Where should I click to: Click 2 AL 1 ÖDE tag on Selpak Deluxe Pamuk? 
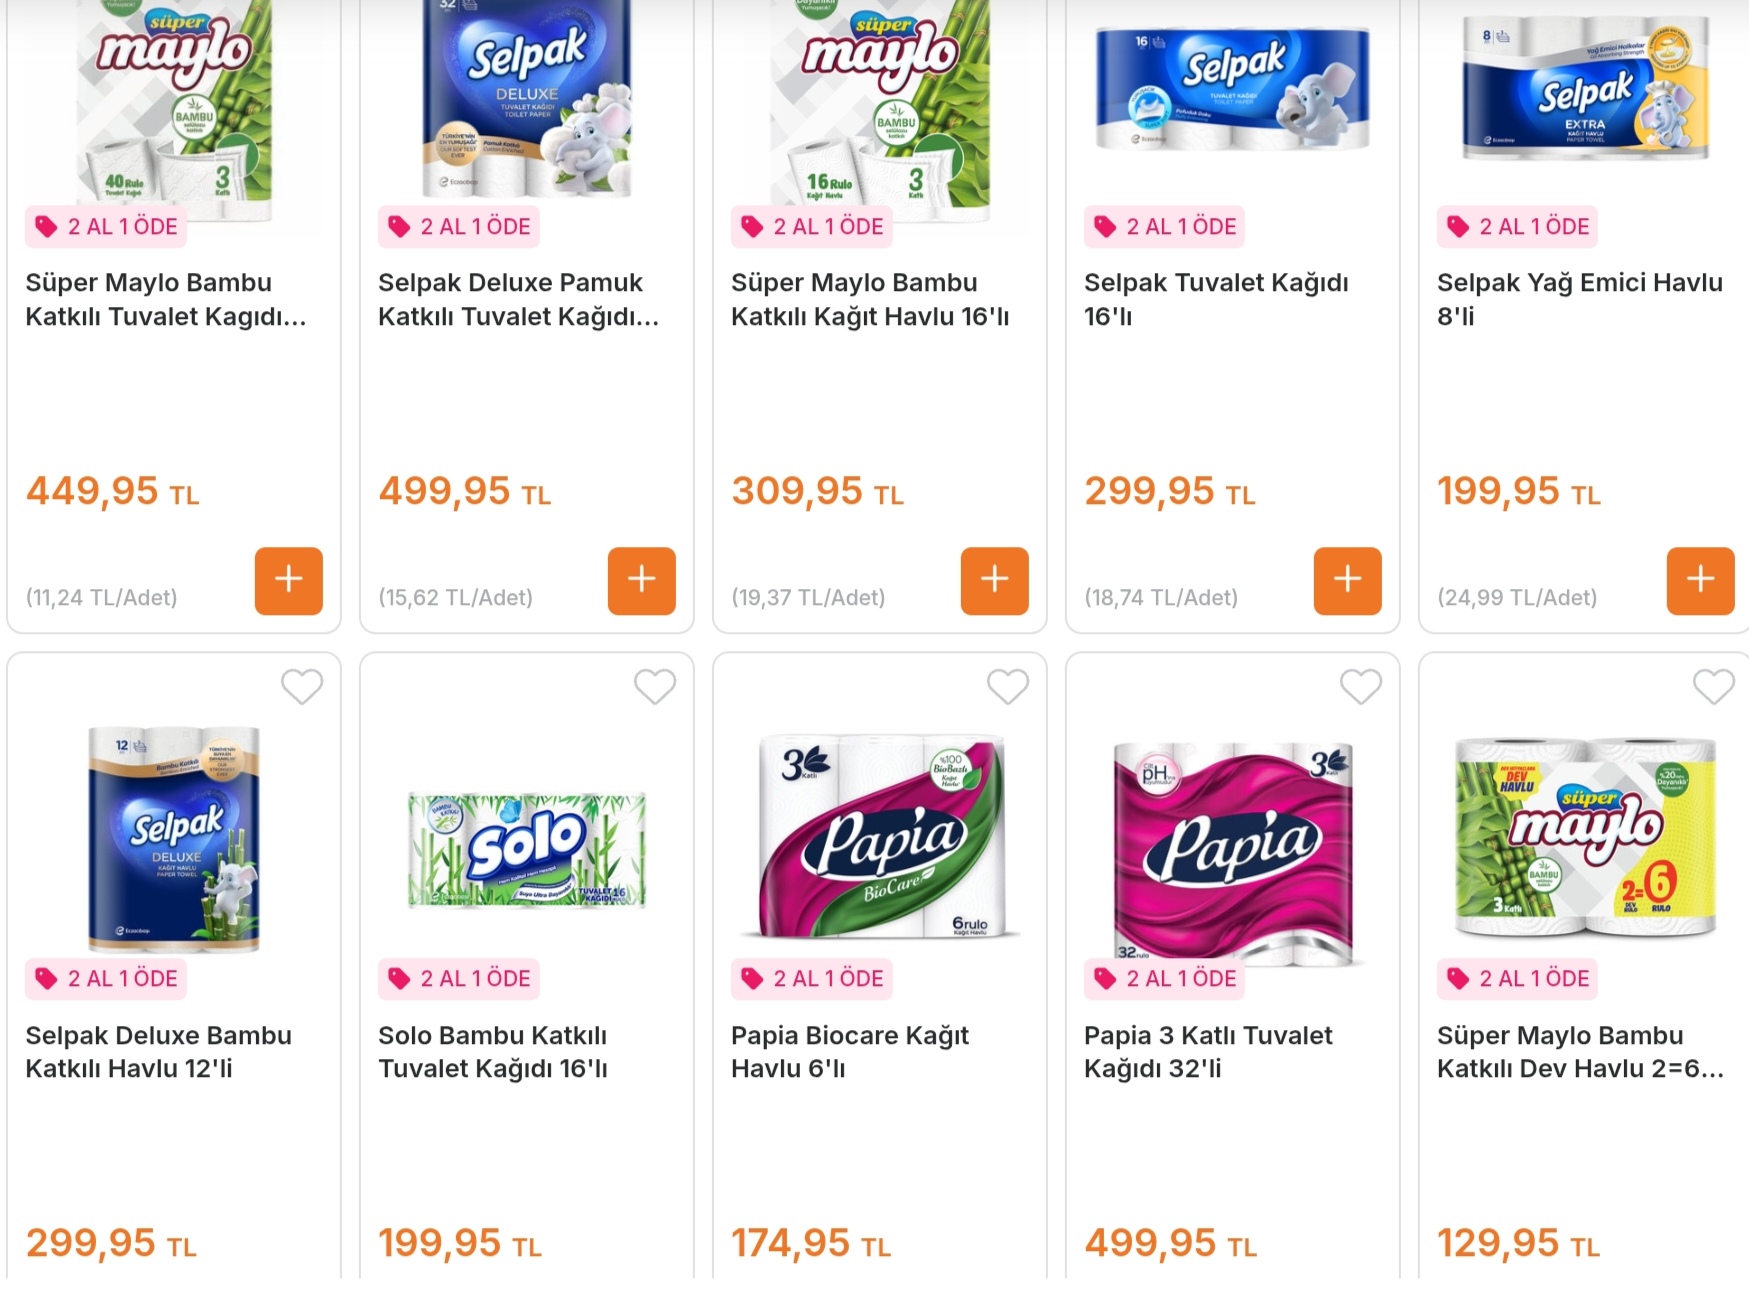459,227
